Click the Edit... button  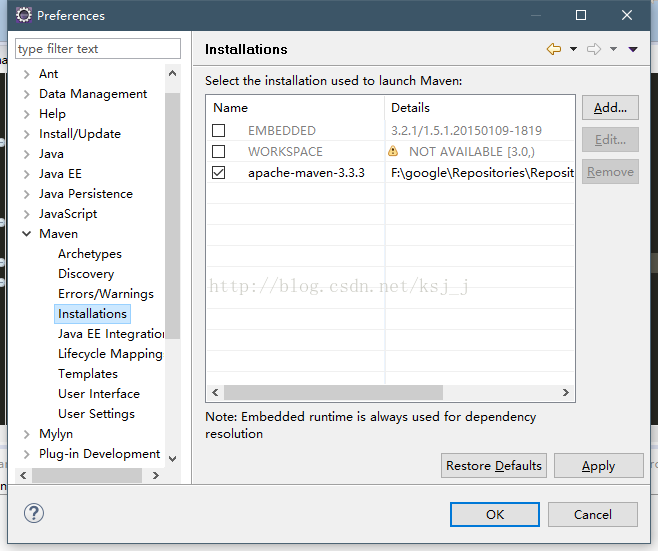tap(610, 140)
